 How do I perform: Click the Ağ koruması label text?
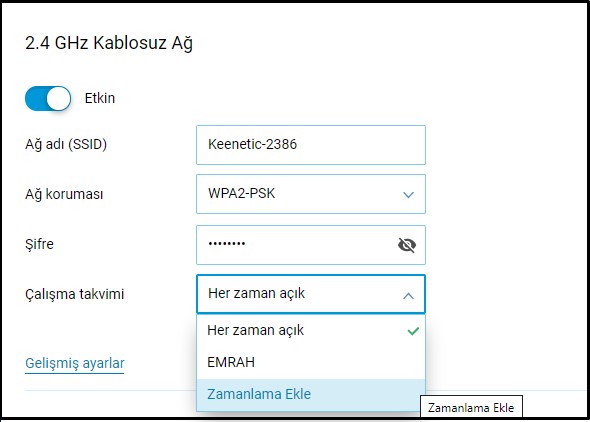pos(64,194)
